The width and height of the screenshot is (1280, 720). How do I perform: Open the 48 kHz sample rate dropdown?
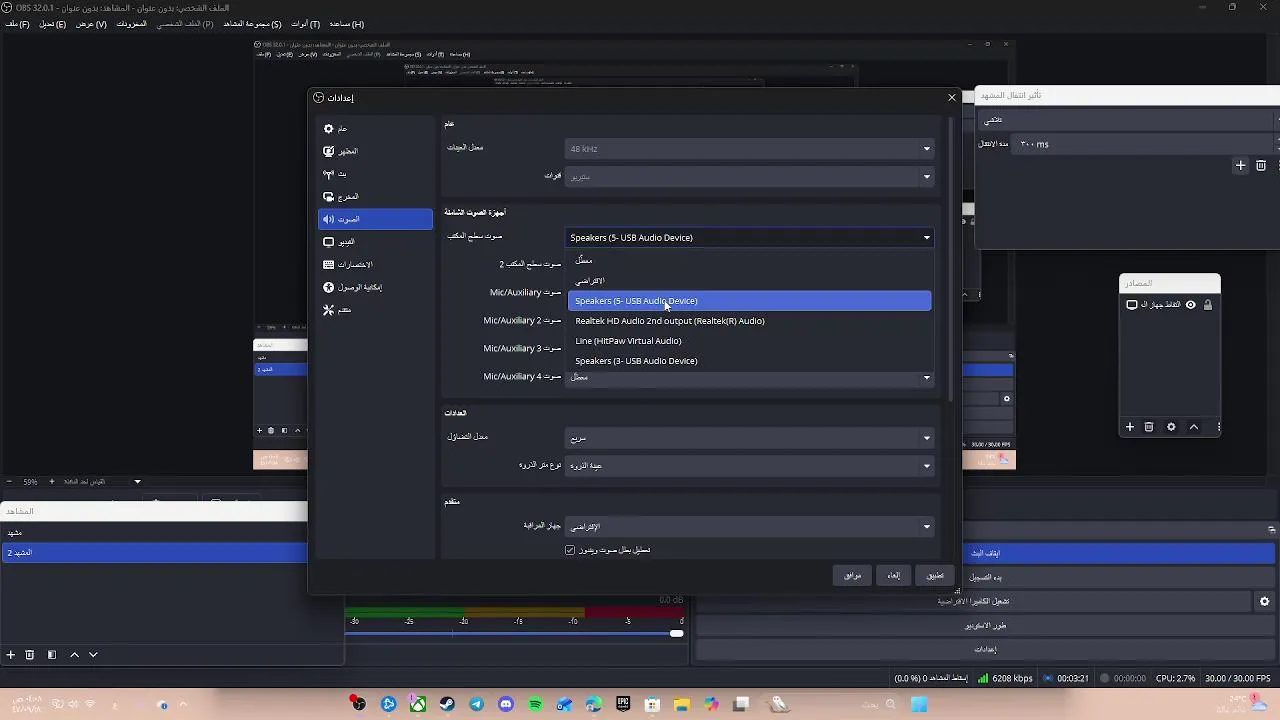click(x=749, y=149)
